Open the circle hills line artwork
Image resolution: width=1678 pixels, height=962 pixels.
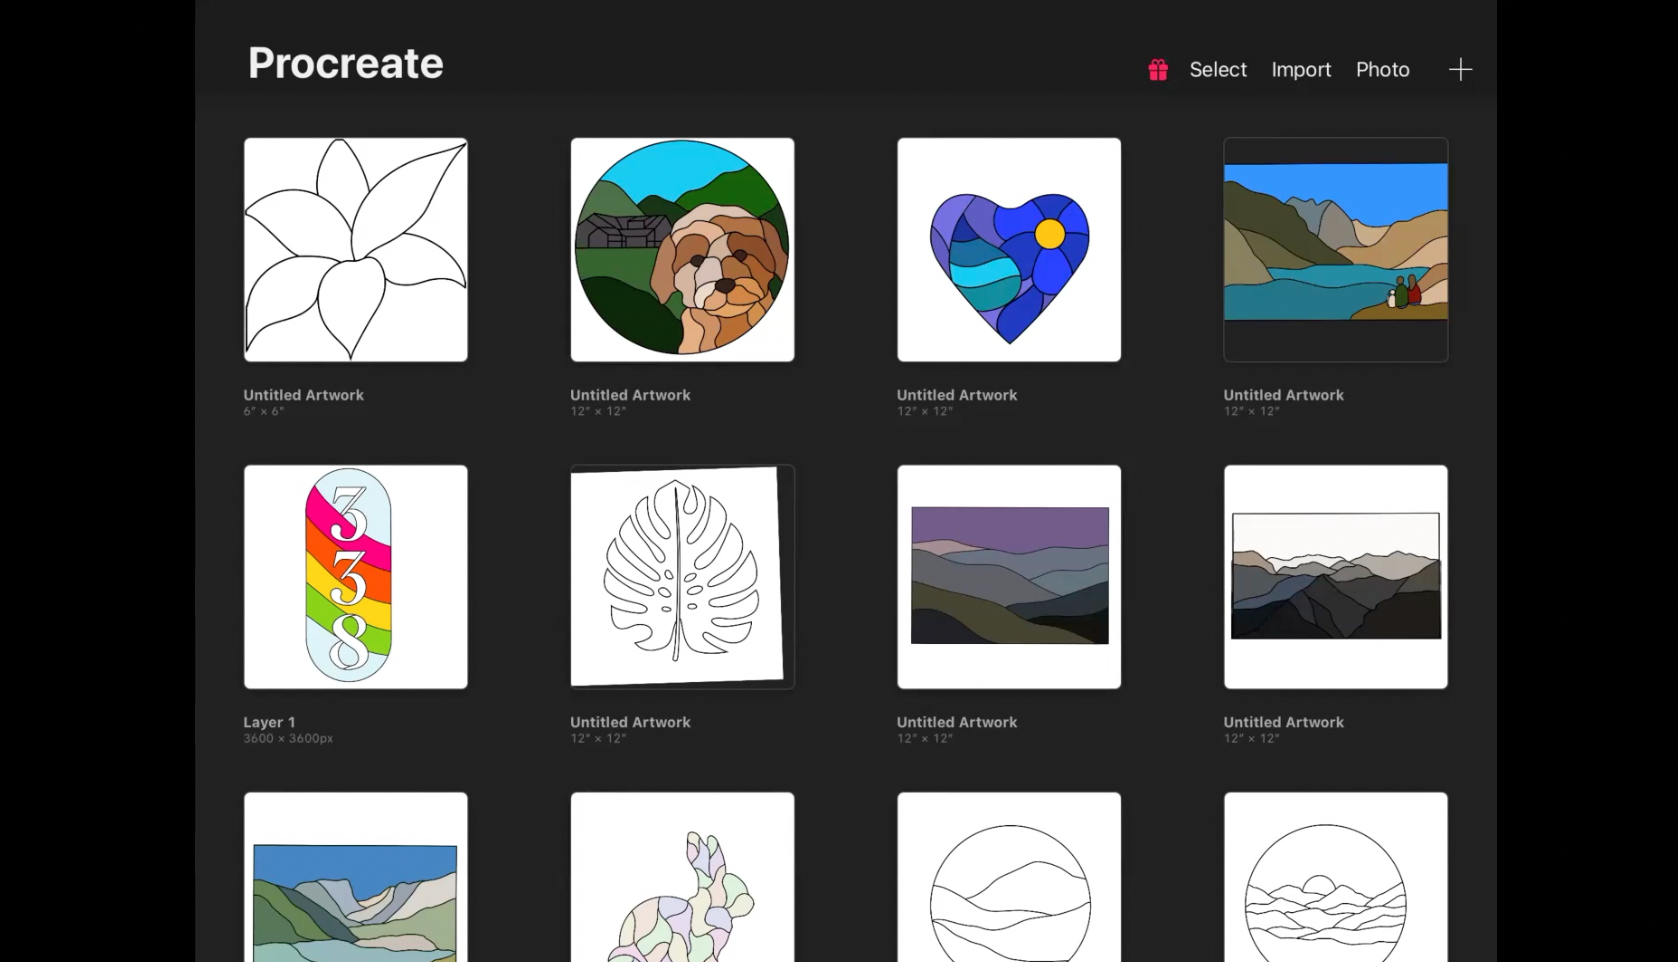tap(1009, 877)
